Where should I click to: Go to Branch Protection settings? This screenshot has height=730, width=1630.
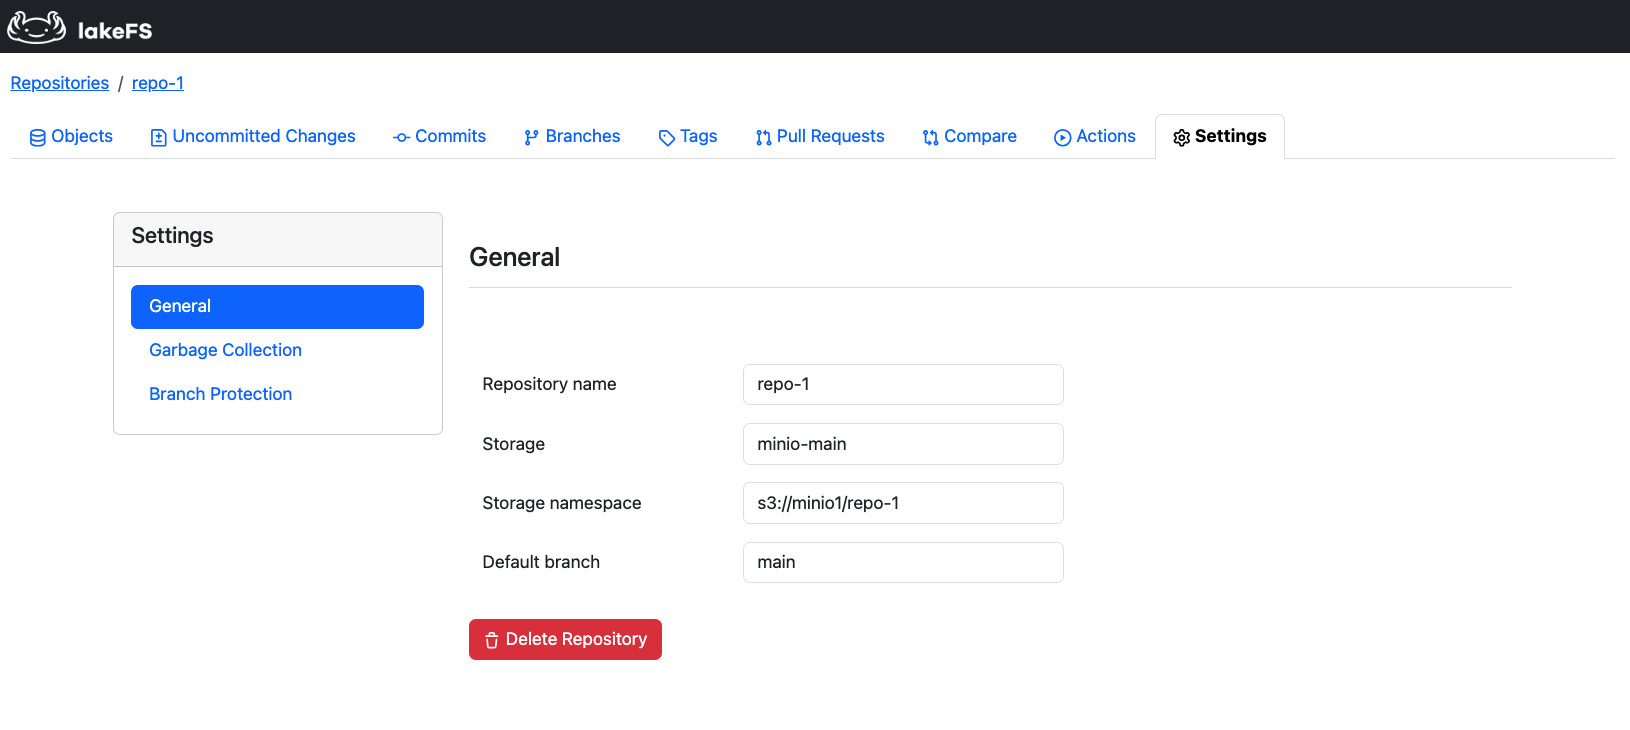(220, 394)
